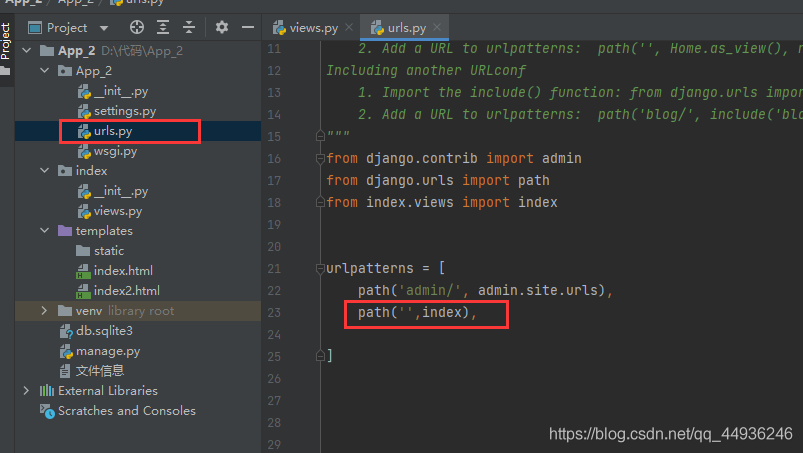Click the App_2 root folder icon
The image size is (803, 453).
(47, 50)
